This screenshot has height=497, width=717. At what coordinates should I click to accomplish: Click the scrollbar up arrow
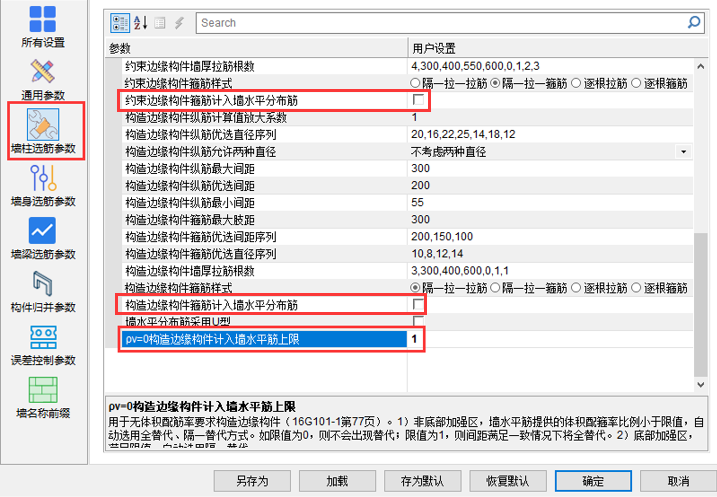click(x=701, y=66)
